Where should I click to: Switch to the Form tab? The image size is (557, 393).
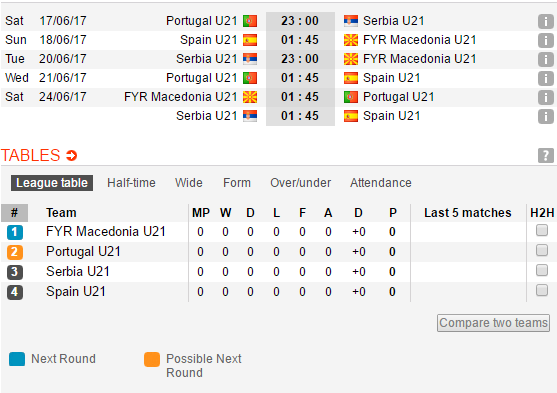(237, 183)
